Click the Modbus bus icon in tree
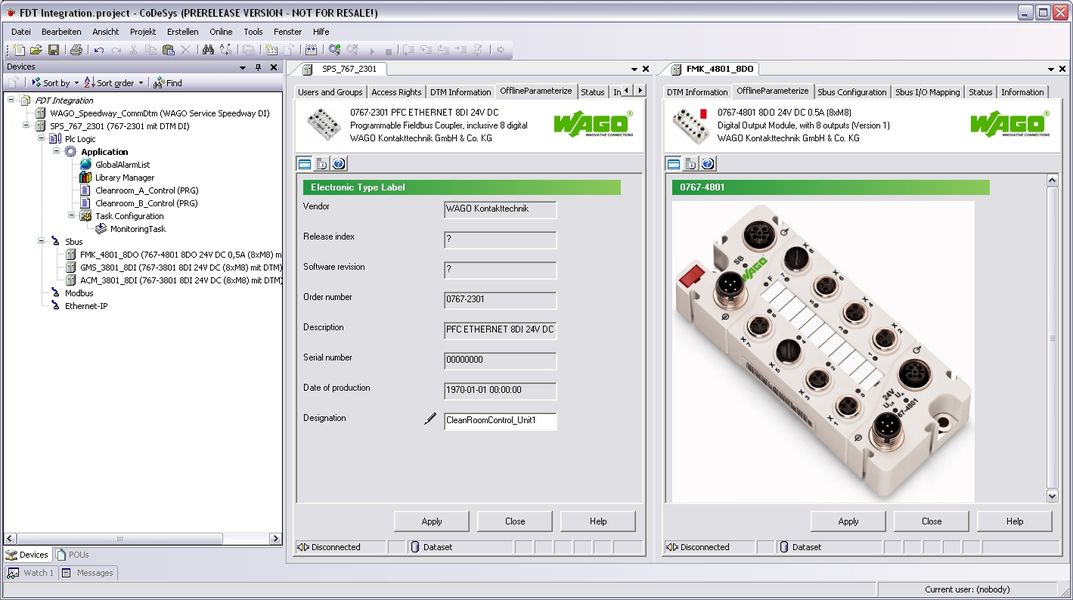The height and width of the screenshot is (600, 1073). click(55, 293)
